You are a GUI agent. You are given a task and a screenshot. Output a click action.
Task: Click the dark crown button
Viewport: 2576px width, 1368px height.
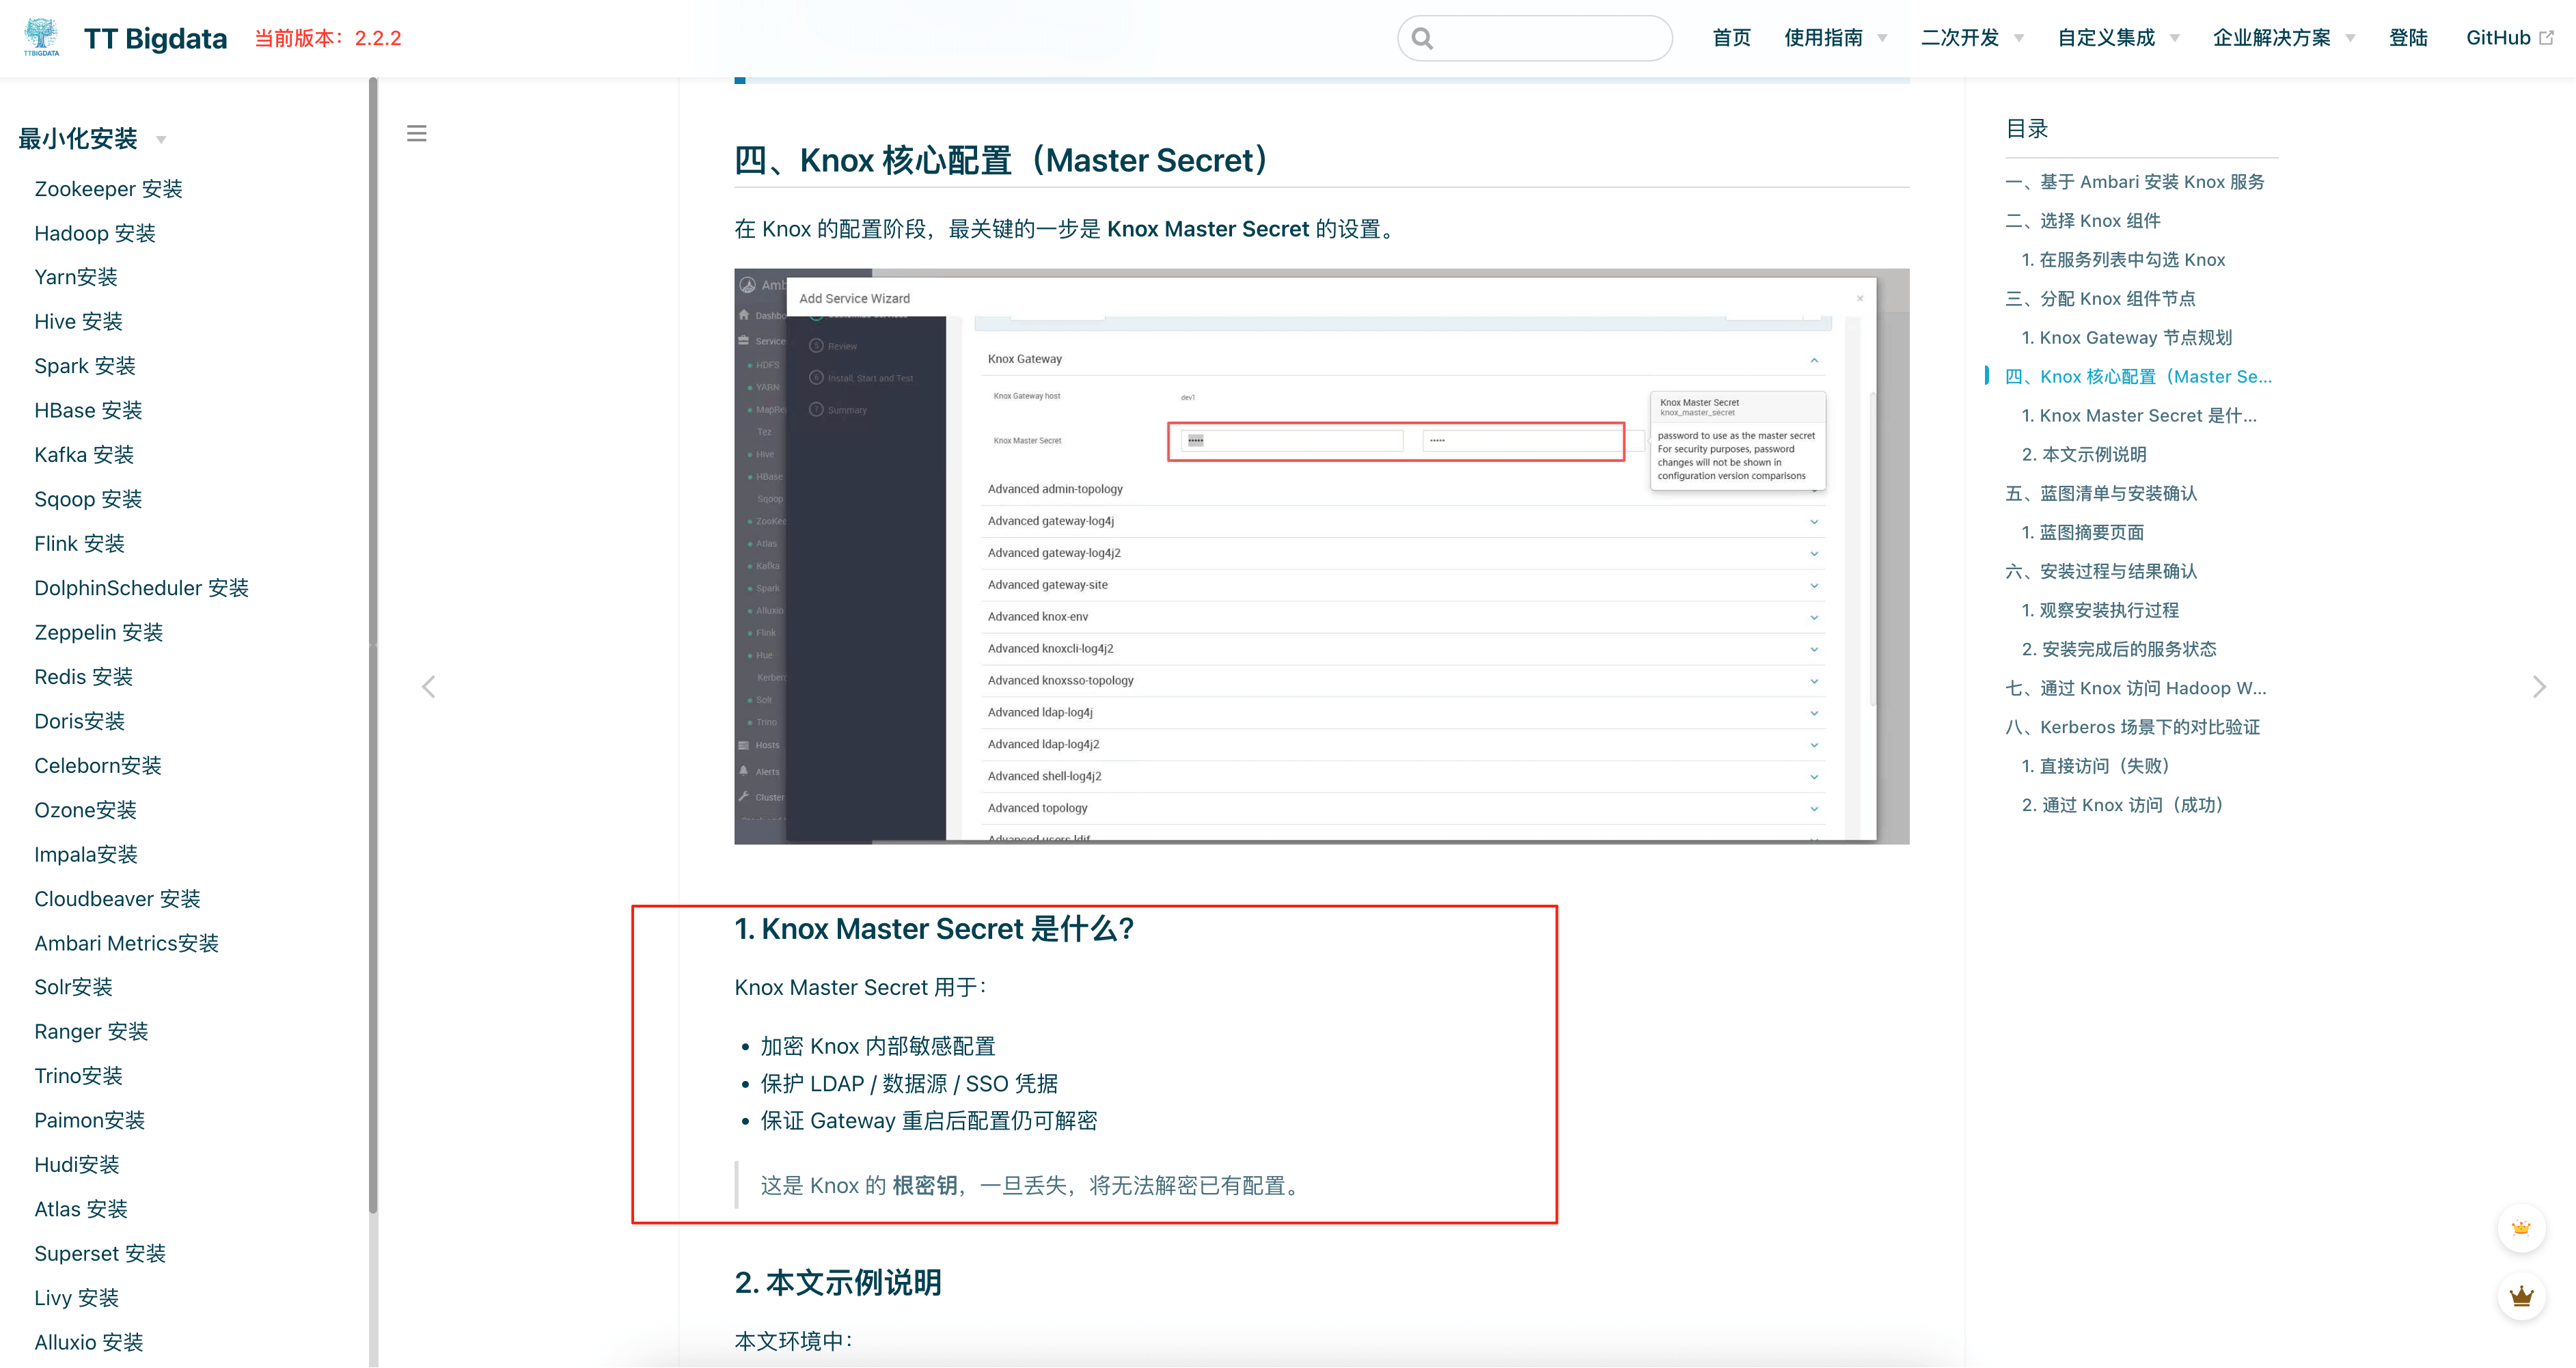pos(2521,1297)
